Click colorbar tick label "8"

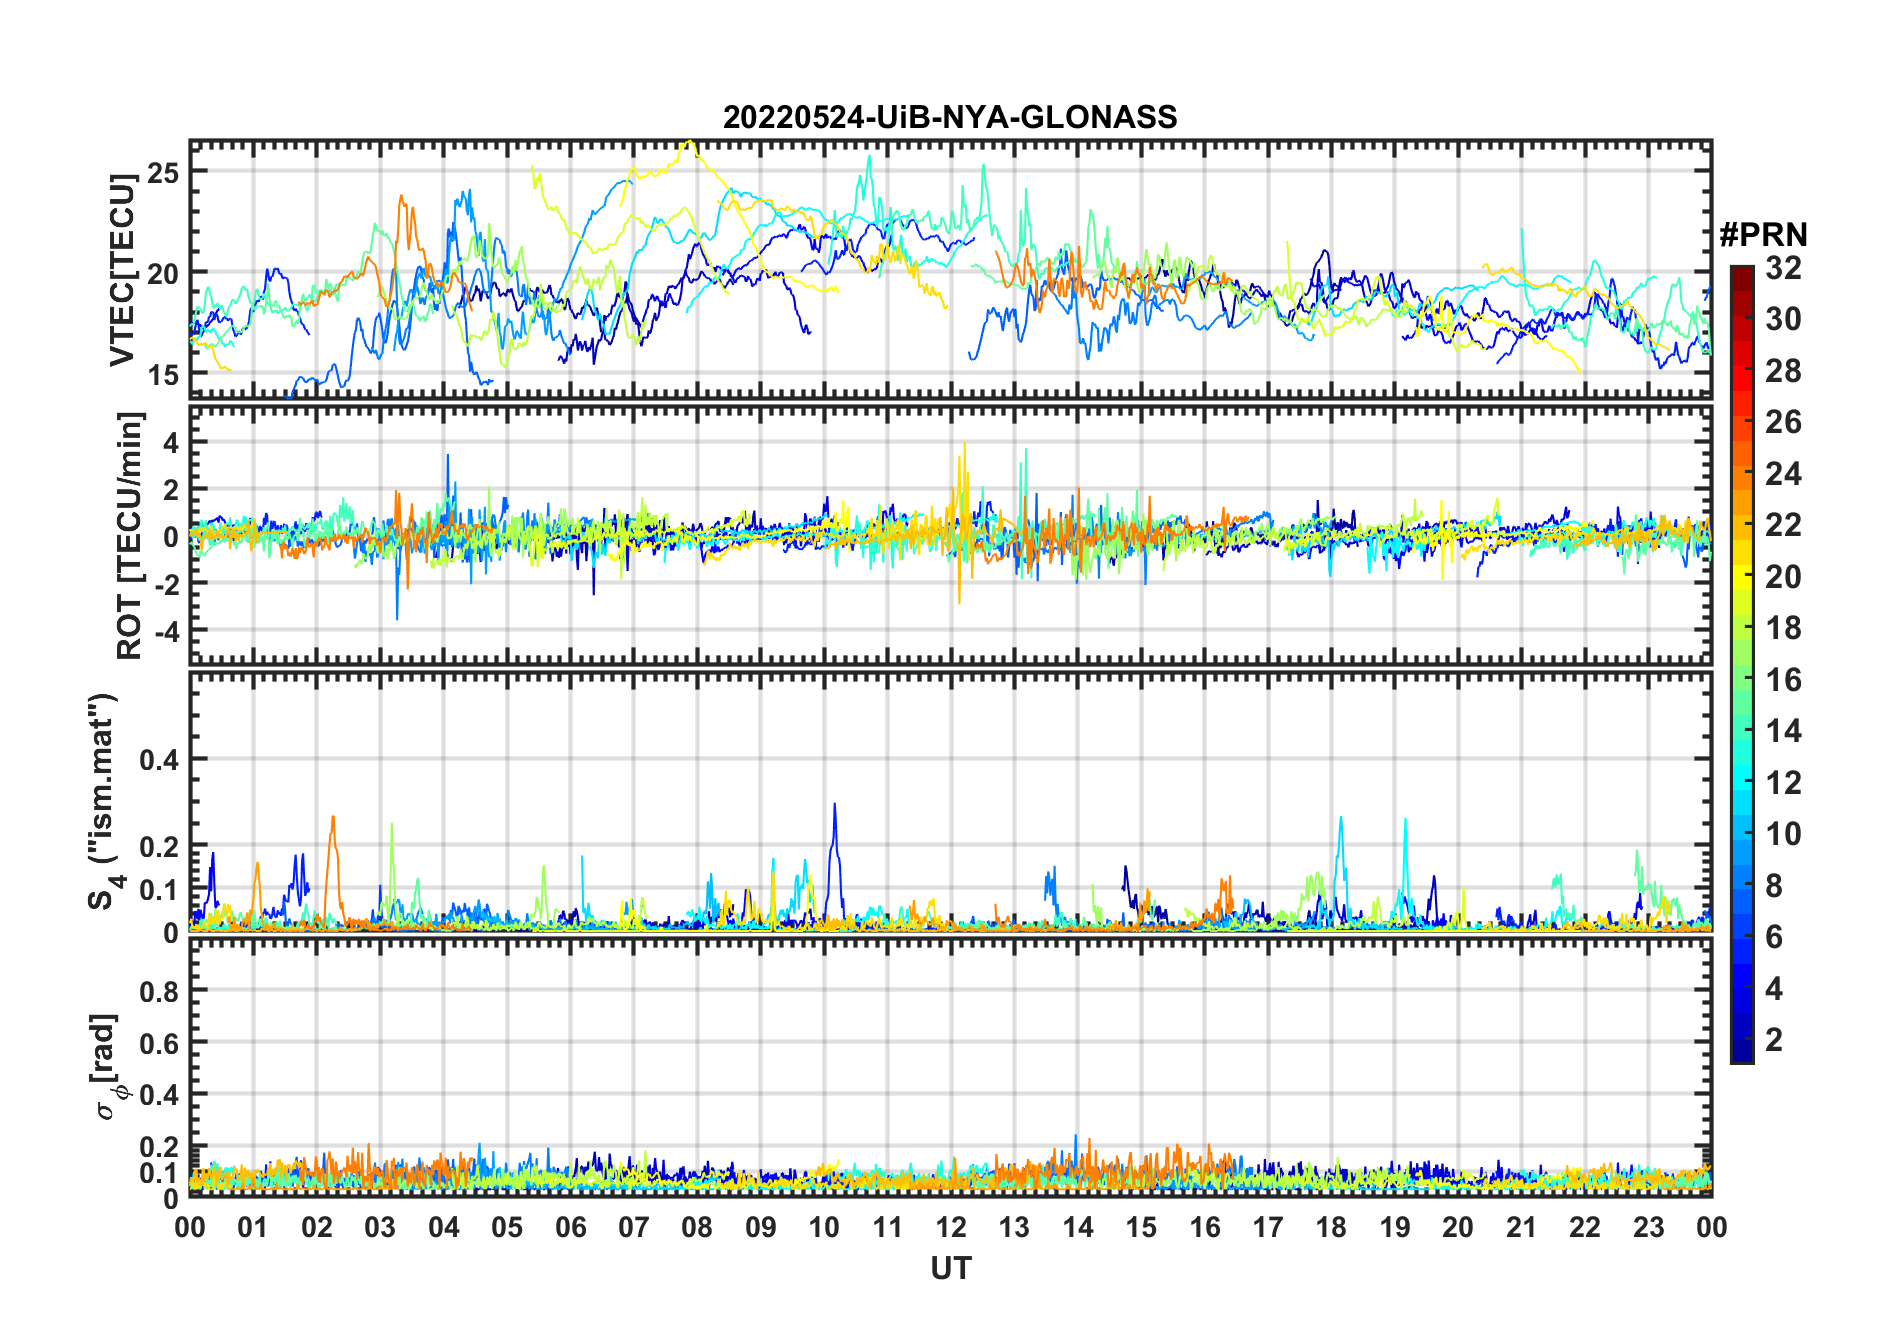[1774, 885]
